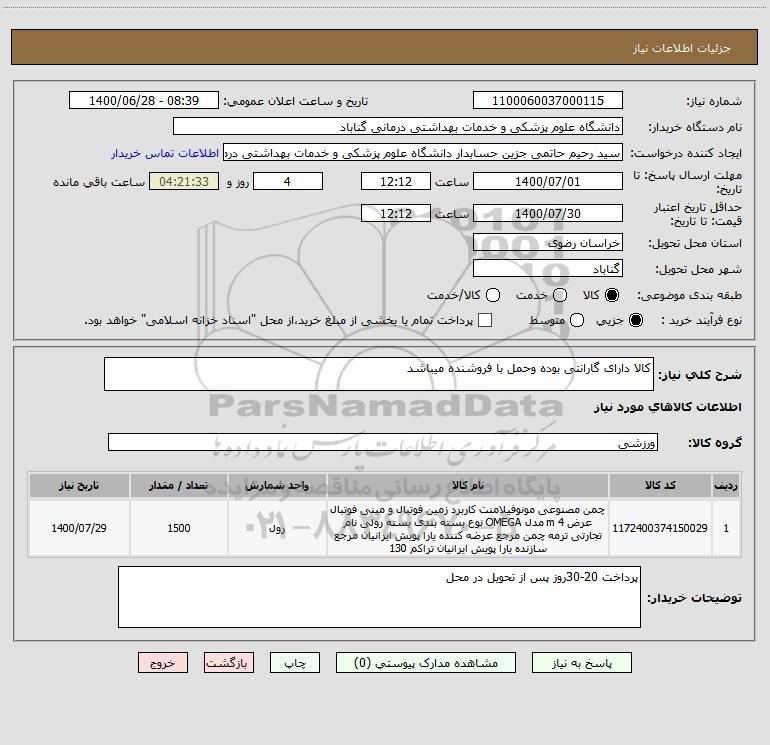The image size is (770, 745).
Task: Choose the جزیی purchase type radio
Action: tap(635, 320)
